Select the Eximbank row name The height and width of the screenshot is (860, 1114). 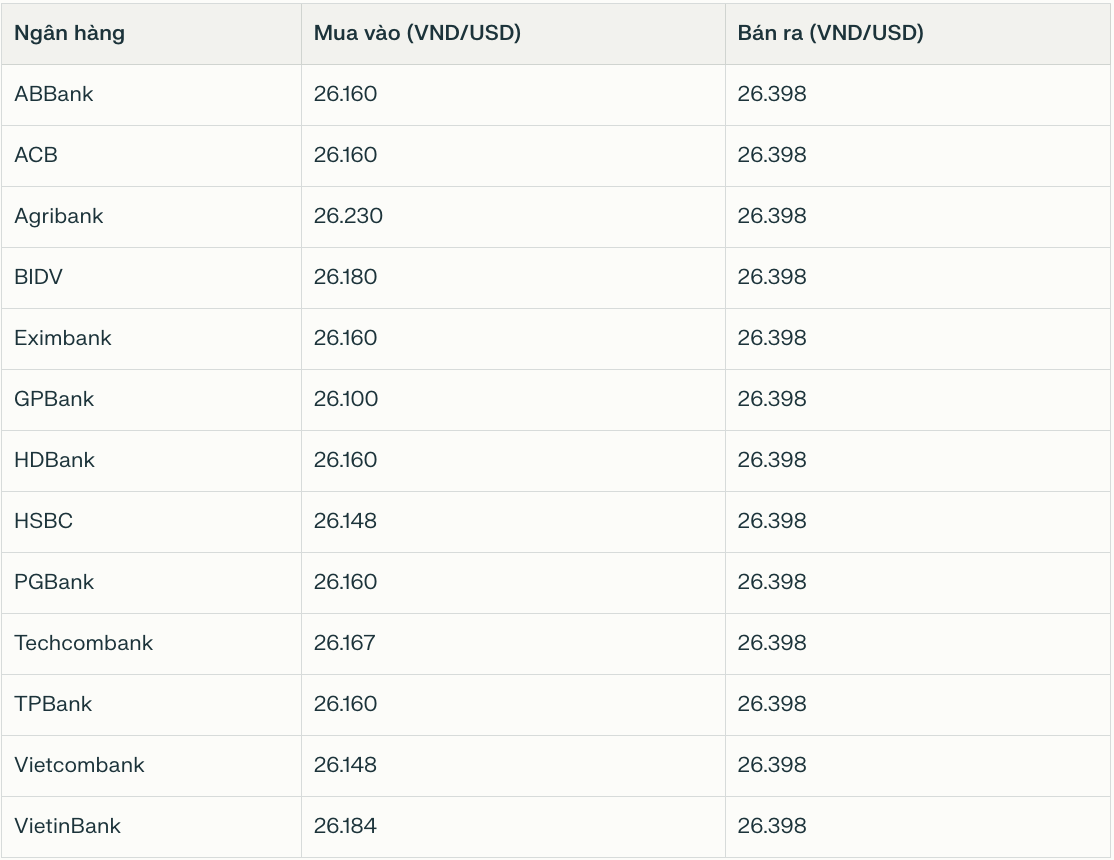[x=63, y=338]
